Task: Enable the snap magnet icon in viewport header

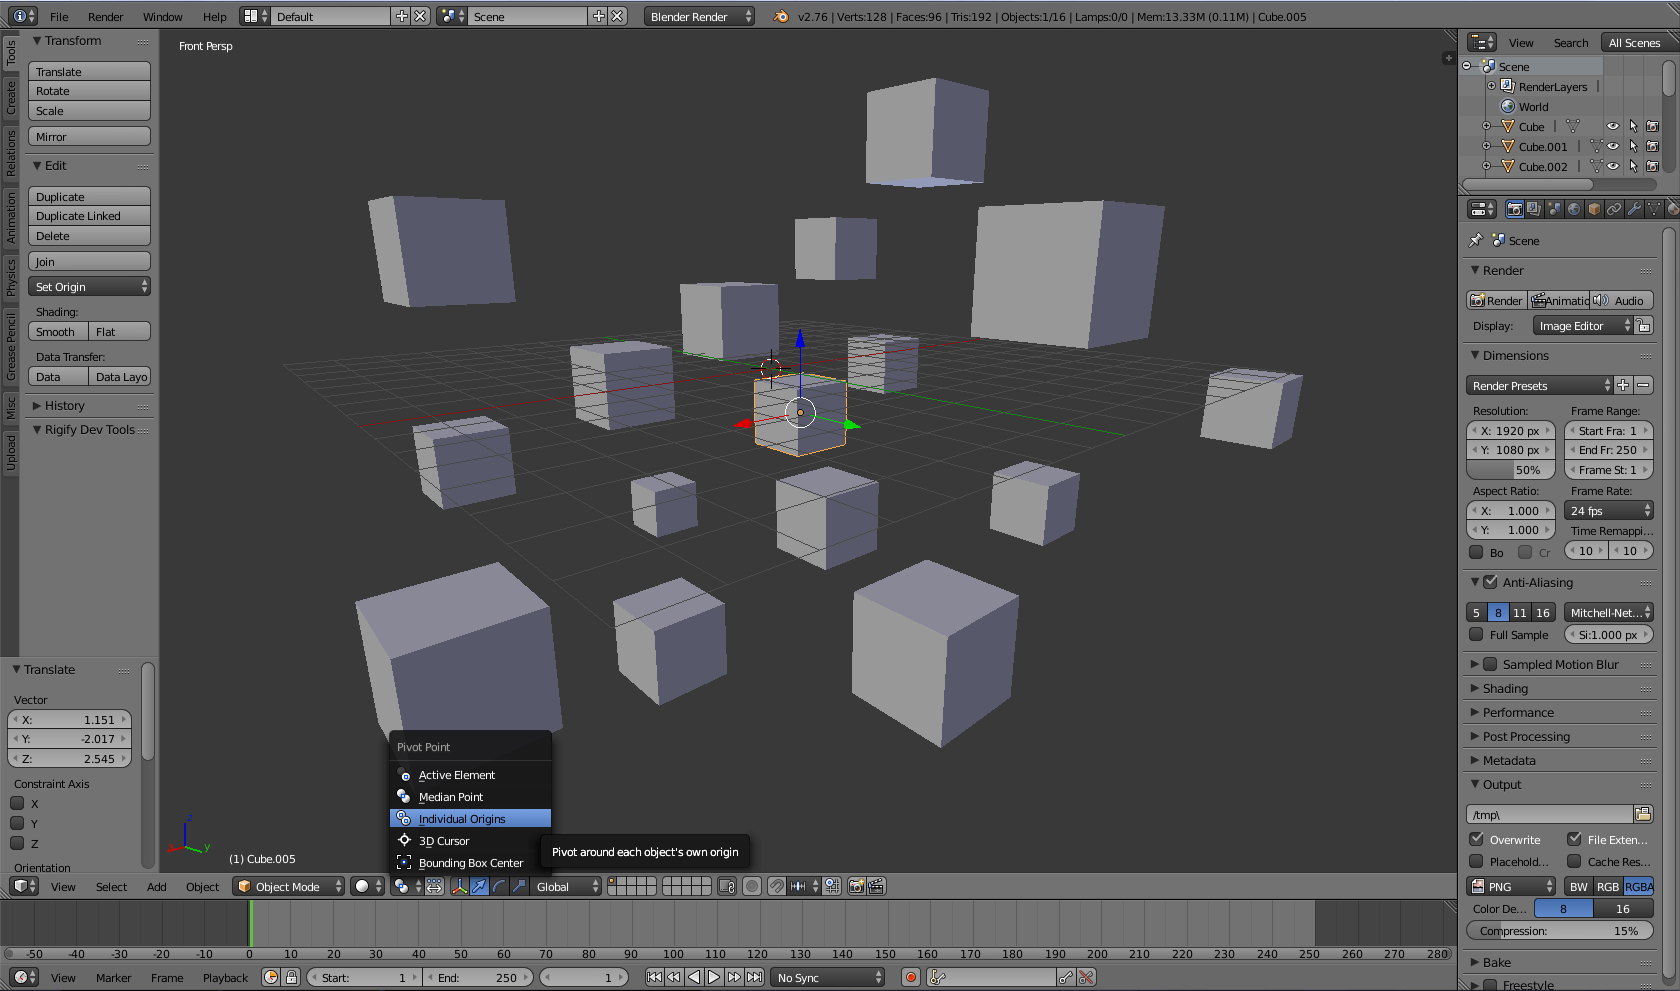Action: pos(777,886)
